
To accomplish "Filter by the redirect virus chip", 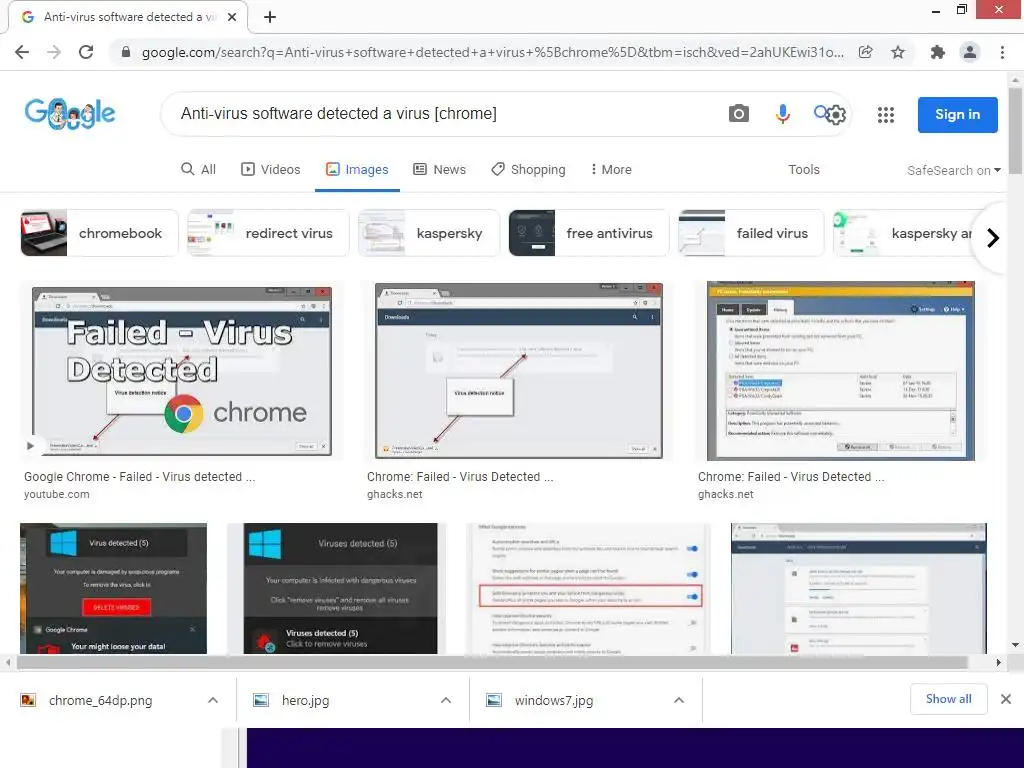I will tap(268, 233).
